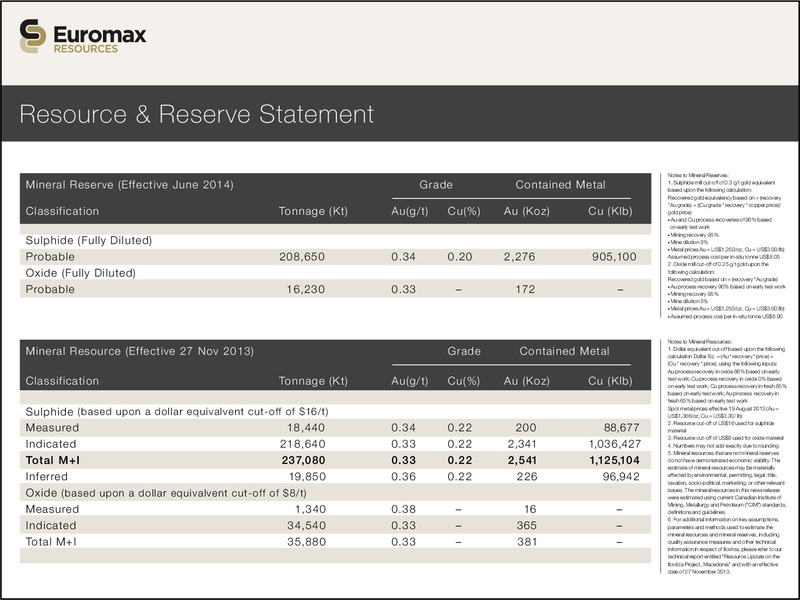Click bold 'Total M+I' row label

click(x=53, y=460)
